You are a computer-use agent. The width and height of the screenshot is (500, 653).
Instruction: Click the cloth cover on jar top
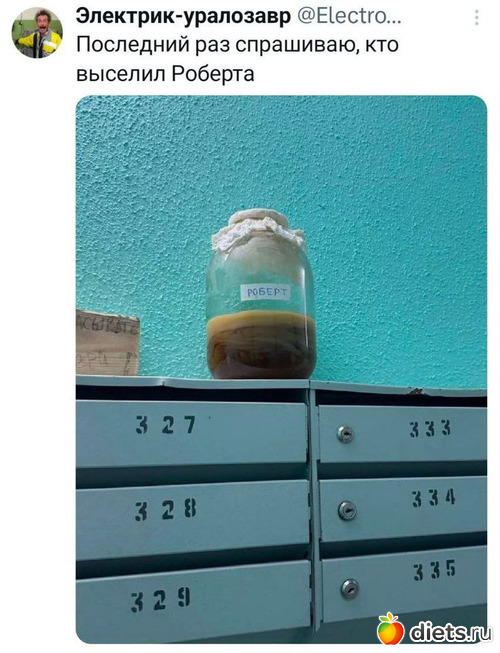point(258,229)
